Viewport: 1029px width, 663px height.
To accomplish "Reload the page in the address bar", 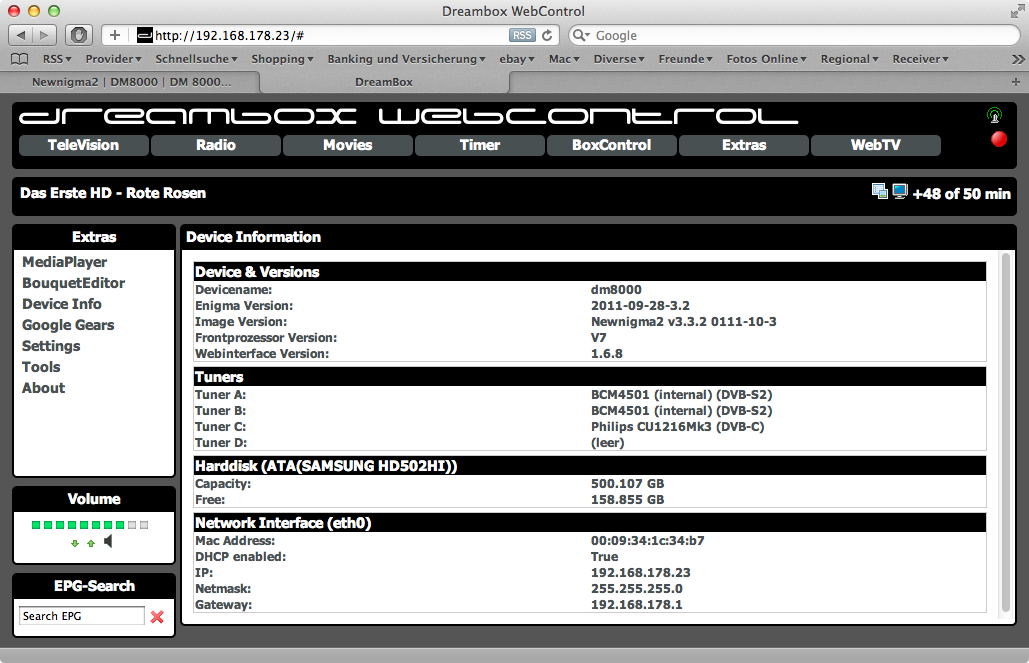I will pyautogui.click(x=547, y=35).
